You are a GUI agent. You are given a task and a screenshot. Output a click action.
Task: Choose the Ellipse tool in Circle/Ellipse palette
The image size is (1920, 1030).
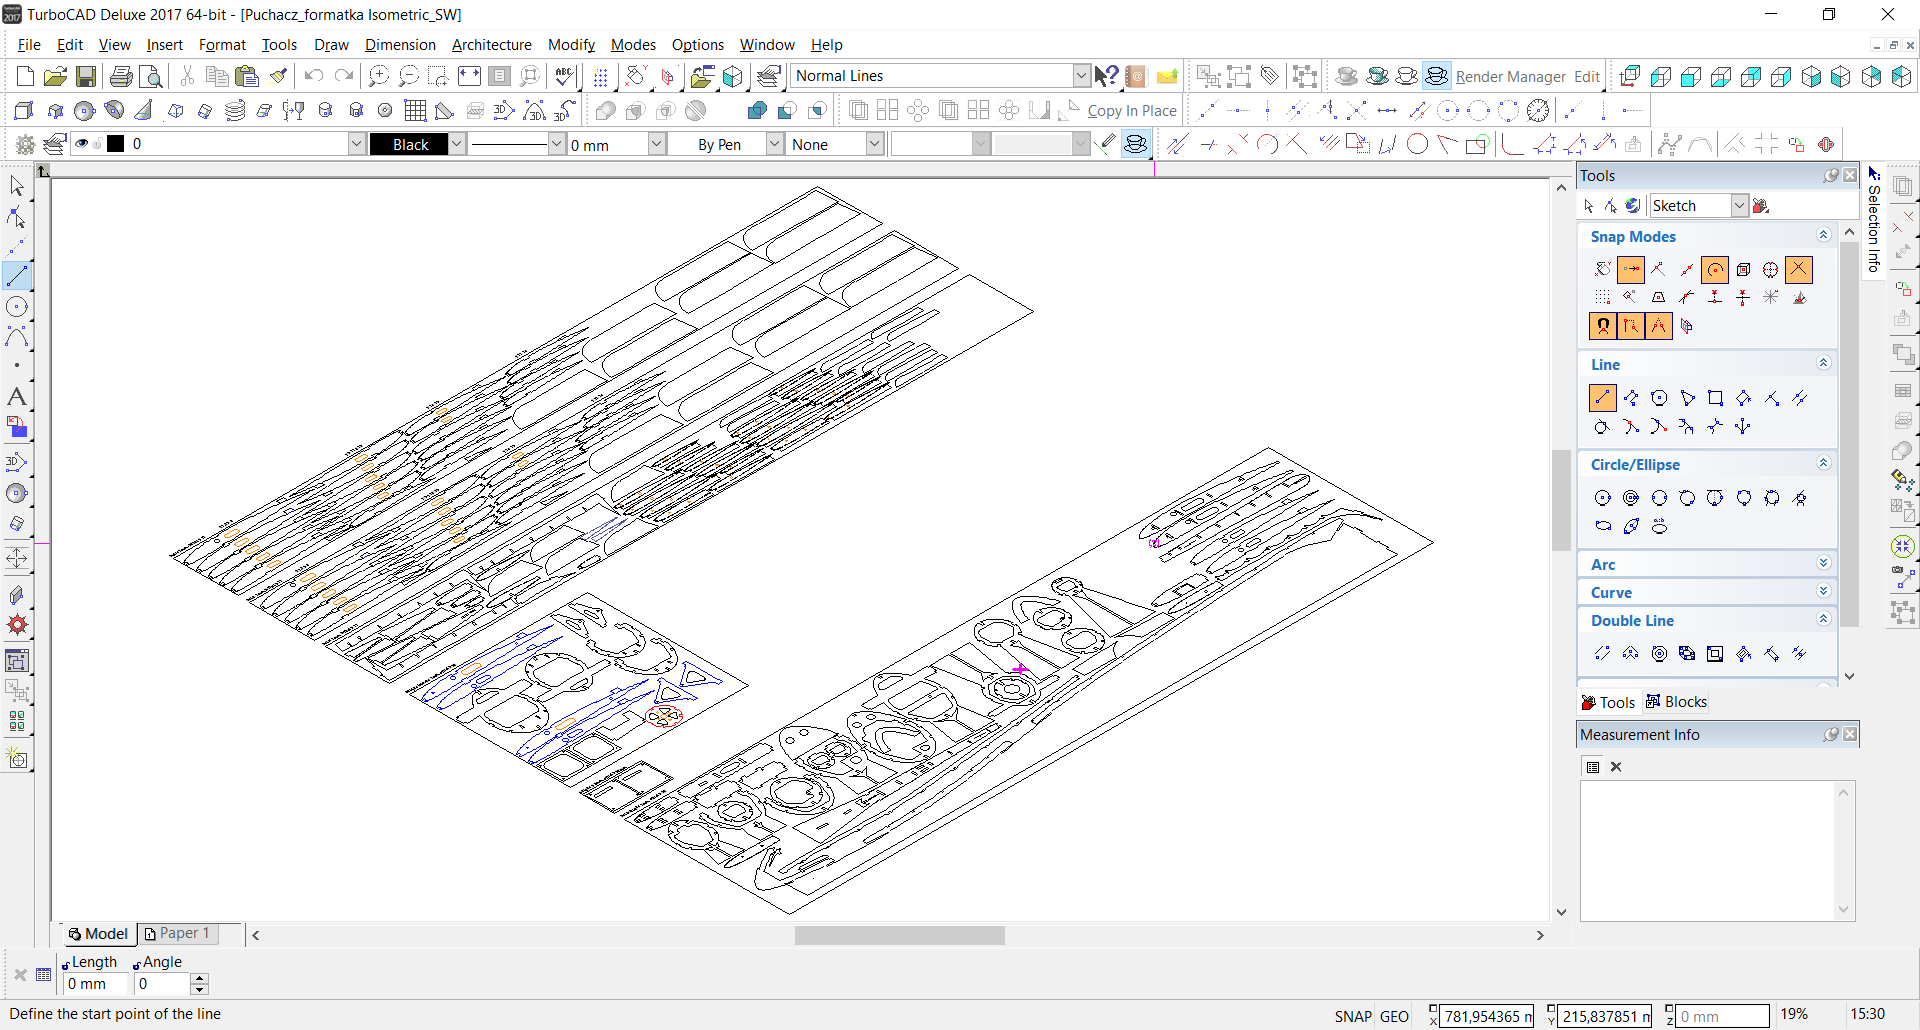tap(1603, 526)
